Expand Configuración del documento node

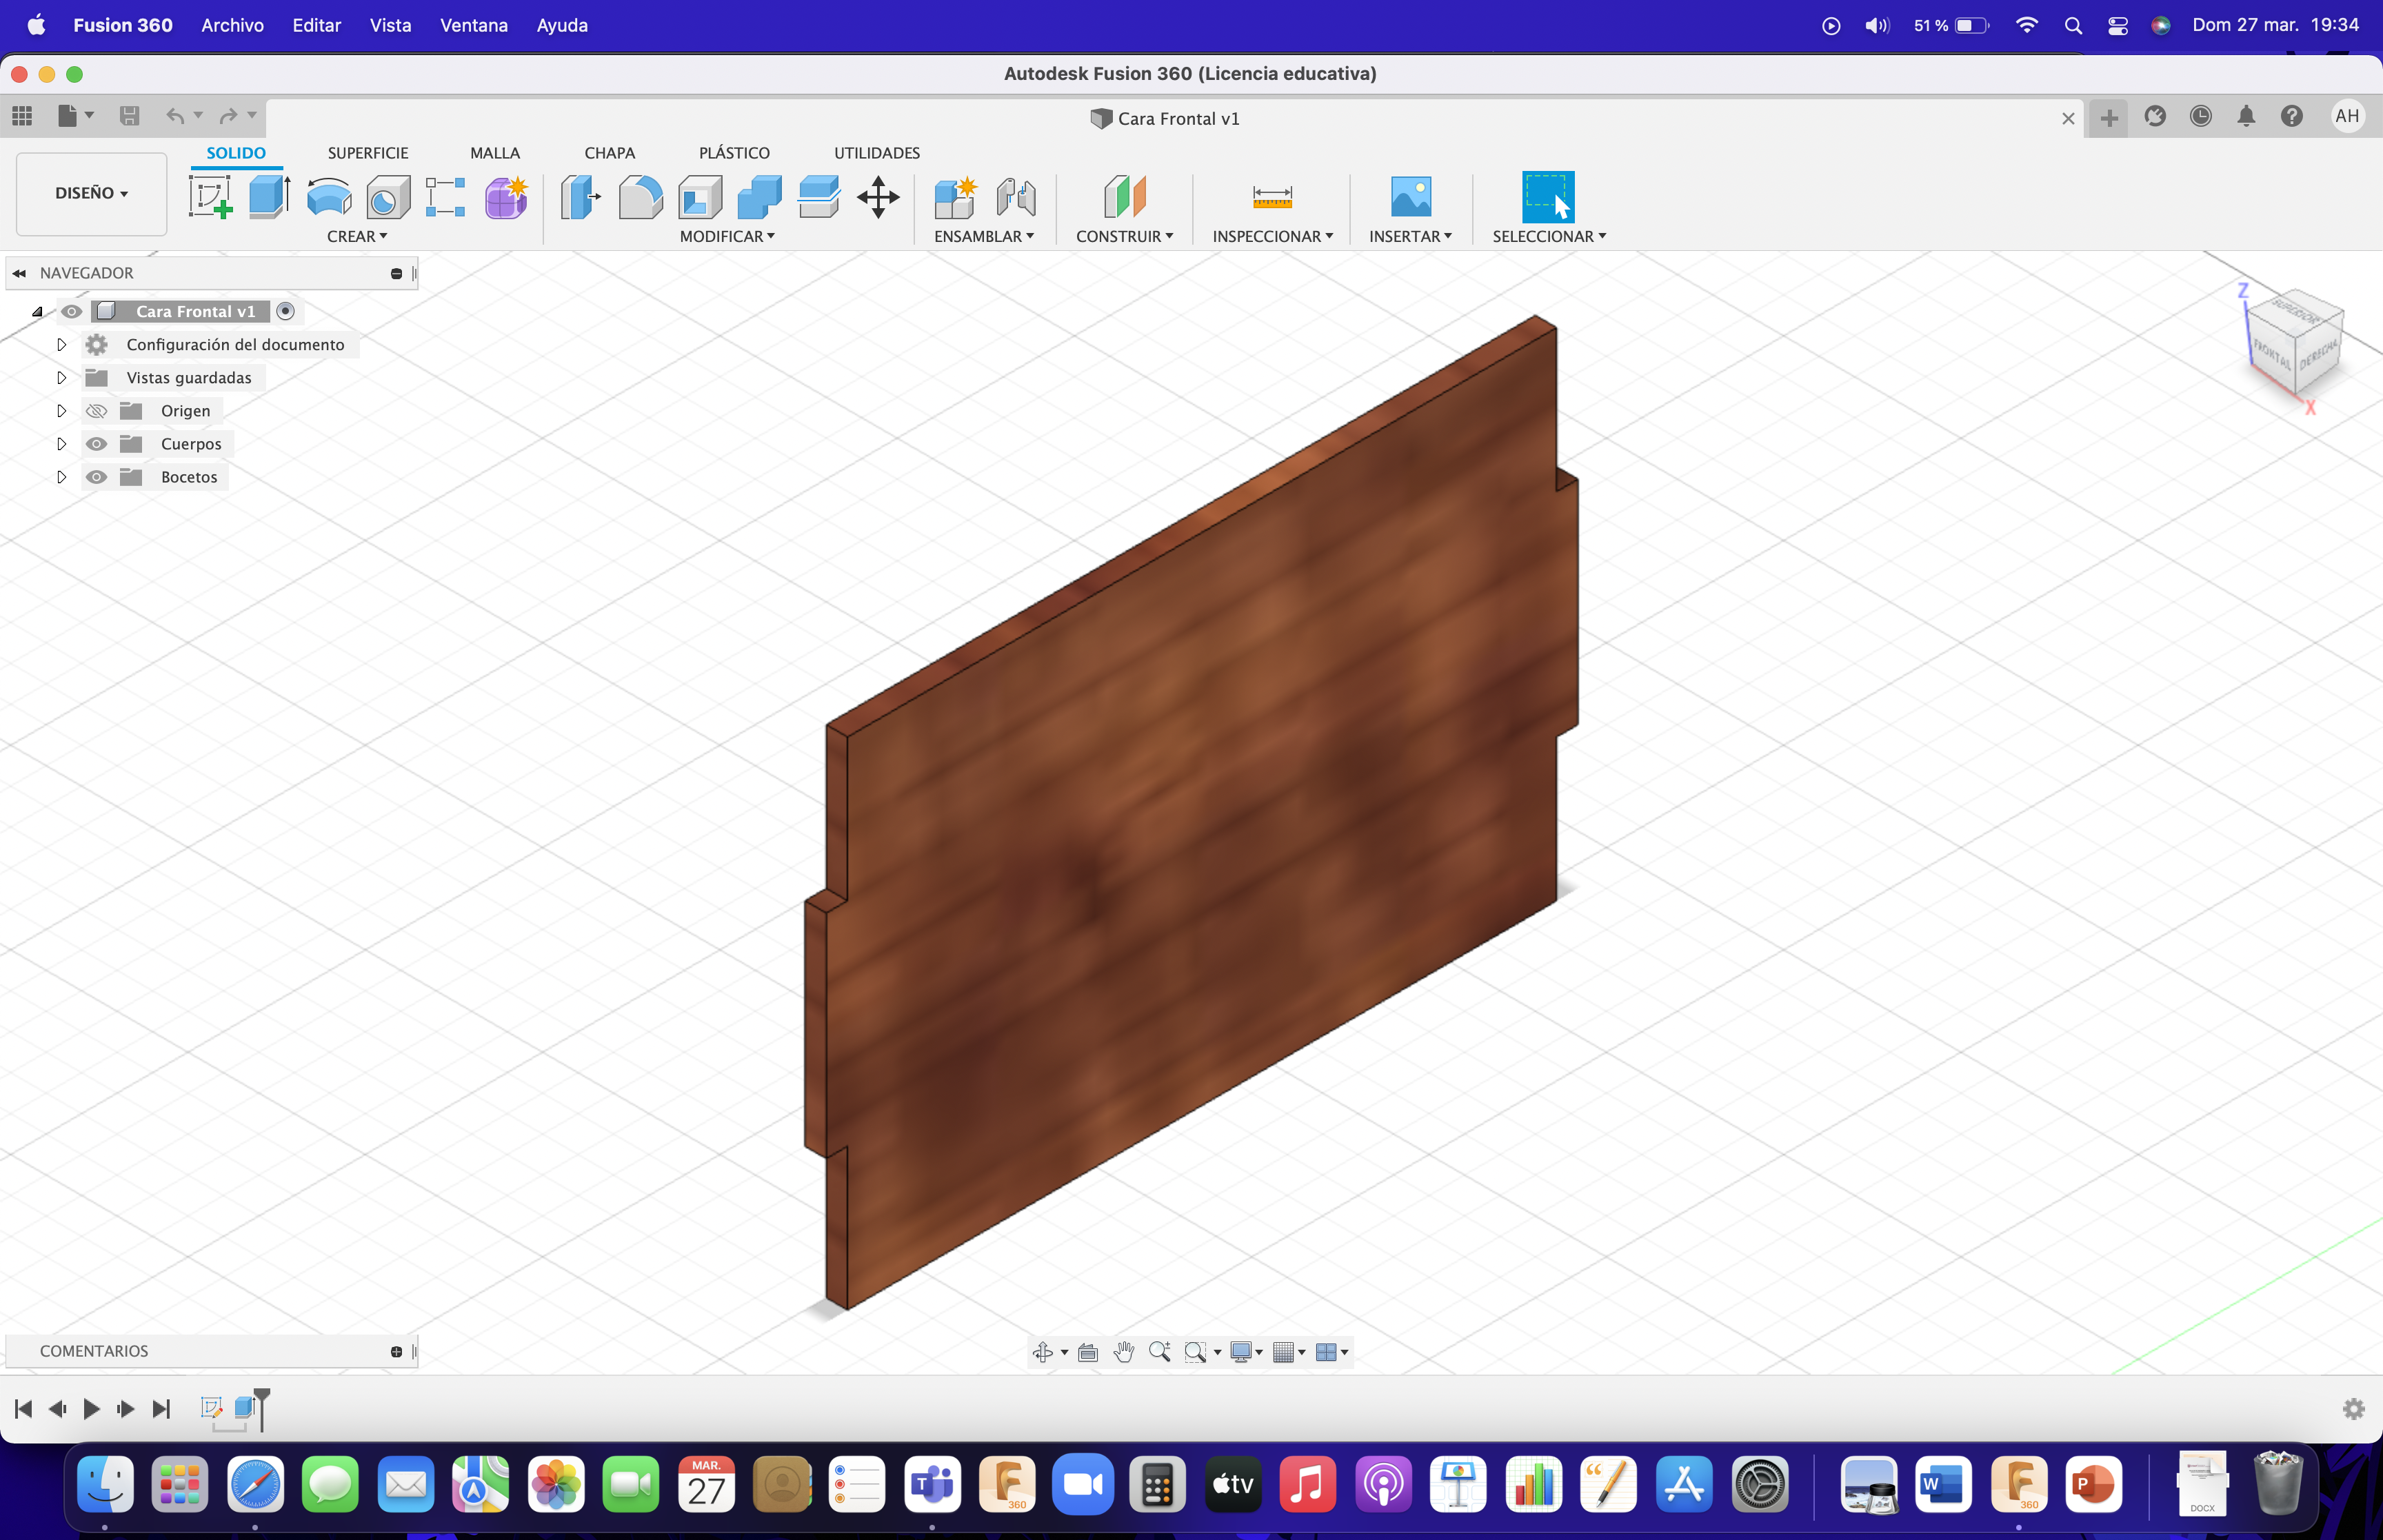tap(61, 345)
